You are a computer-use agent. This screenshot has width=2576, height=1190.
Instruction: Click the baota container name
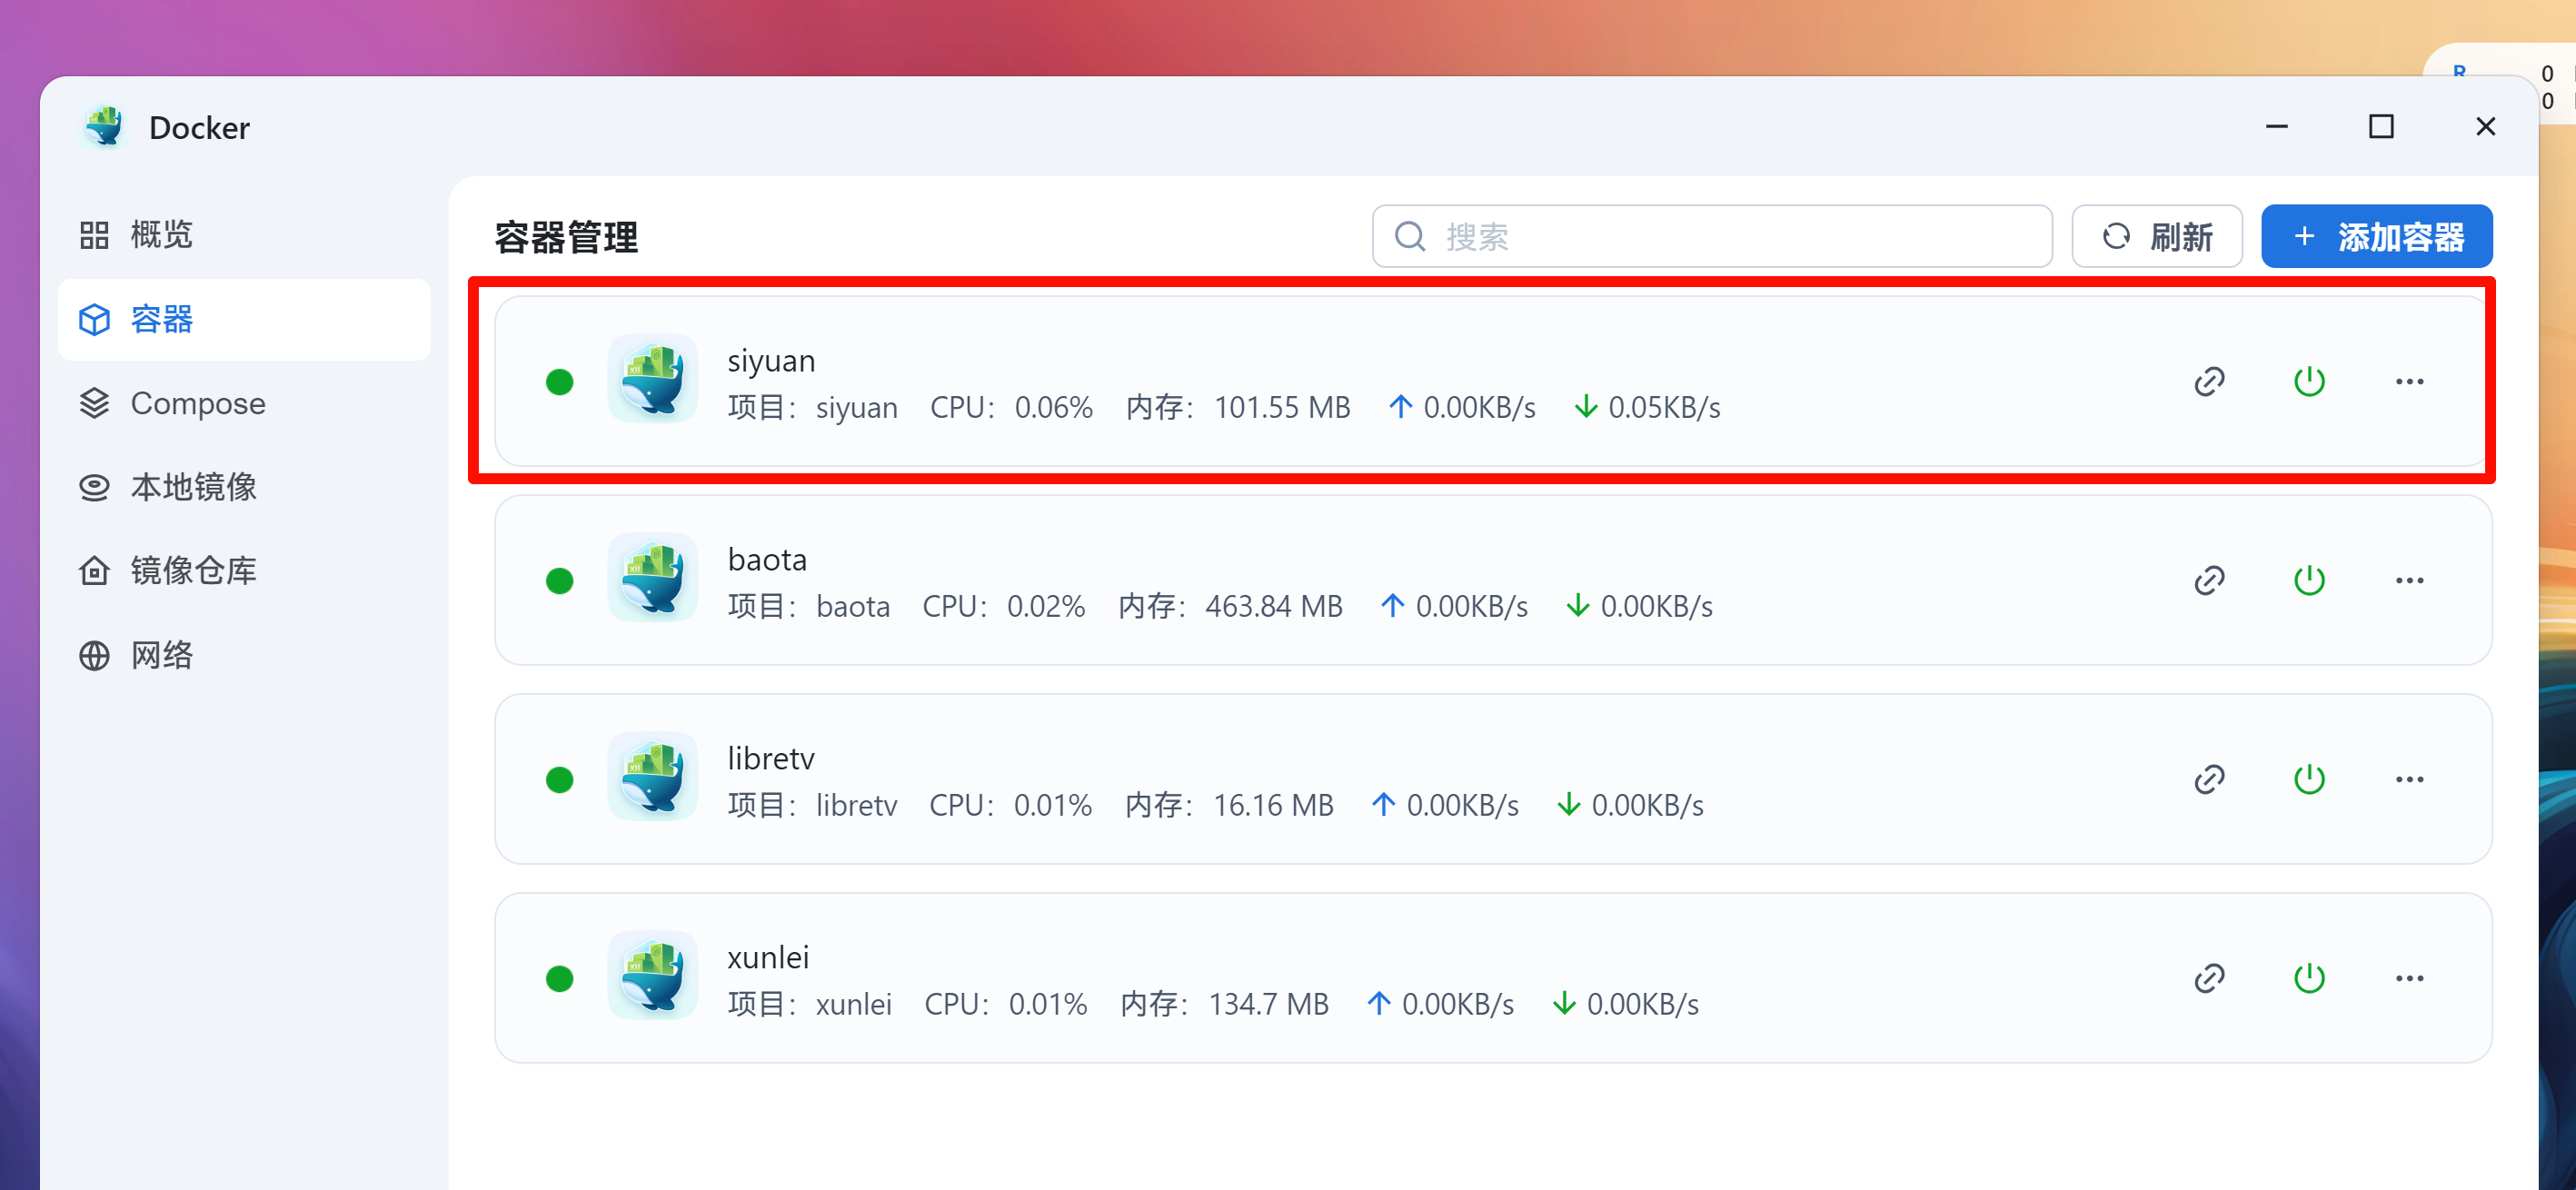tap(767, 559)
